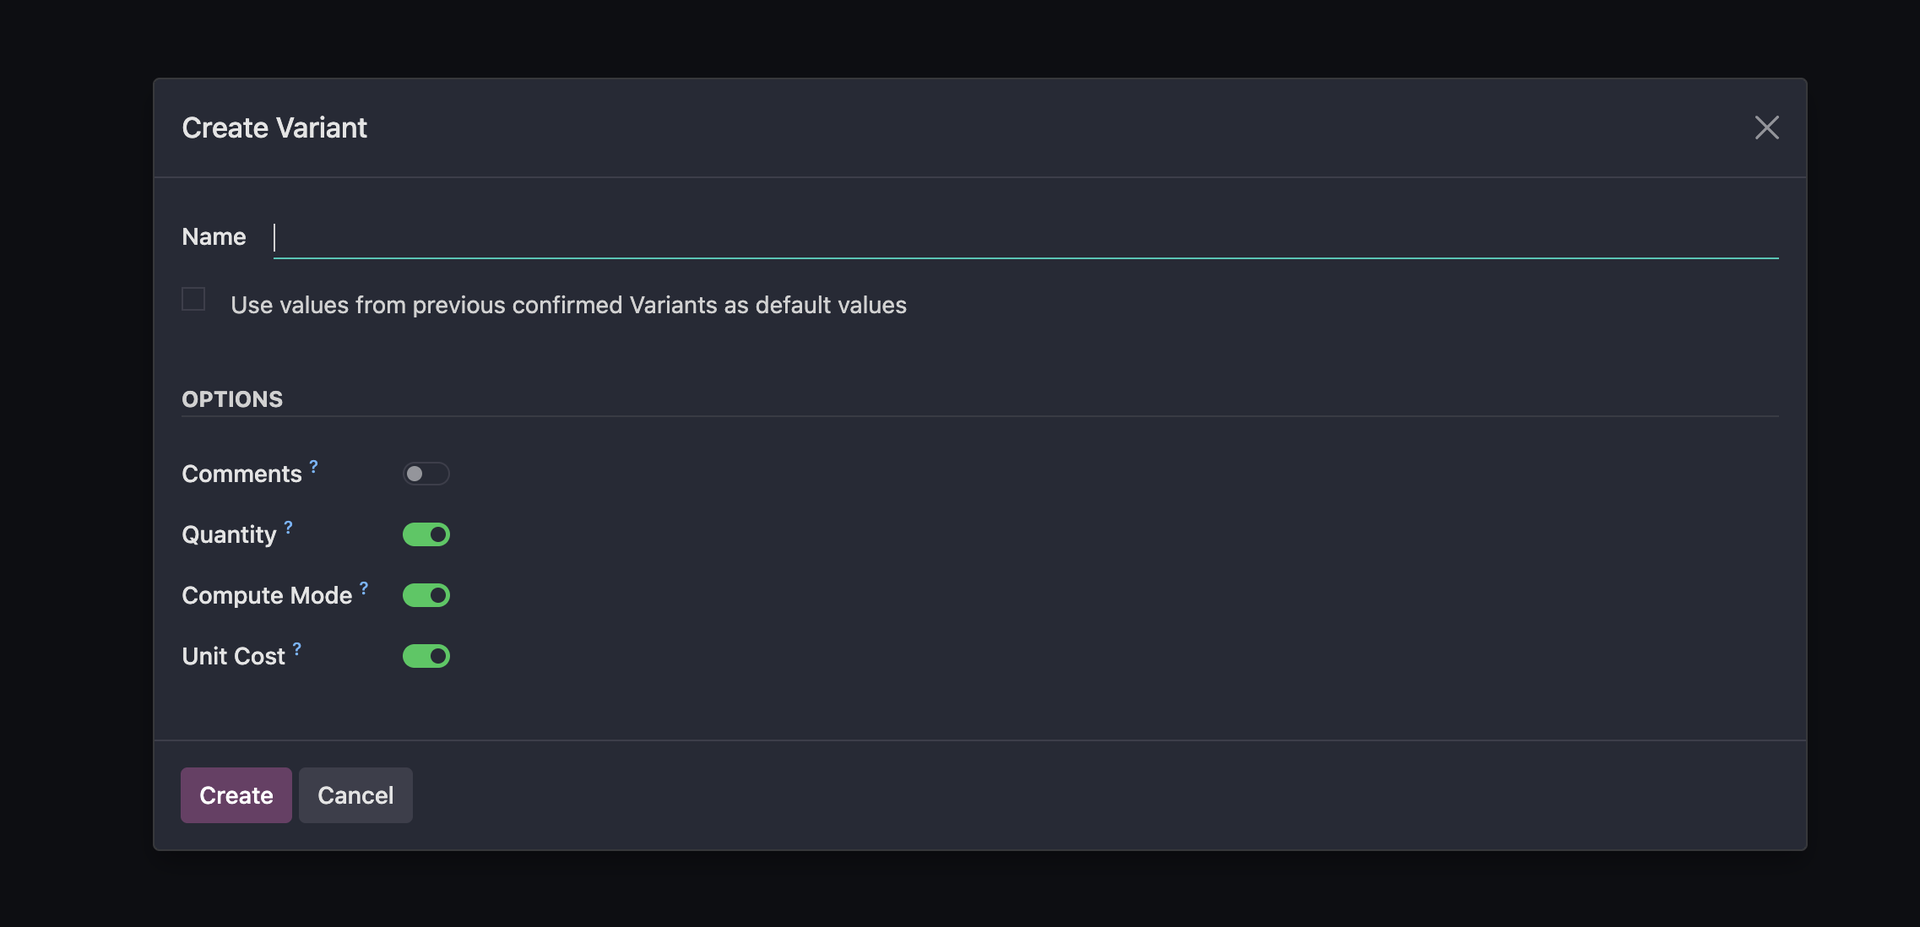Click the 'Use values from previous confirmed Variants' label

coord(568,305)
